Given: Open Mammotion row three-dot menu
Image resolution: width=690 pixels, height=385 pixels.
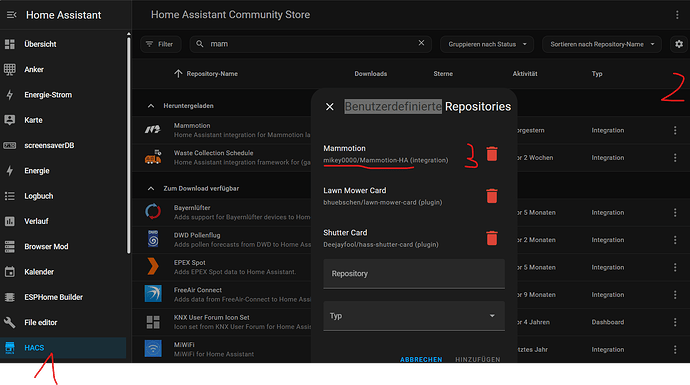Looking at the screenshot, I should click(x=675, y=130).
